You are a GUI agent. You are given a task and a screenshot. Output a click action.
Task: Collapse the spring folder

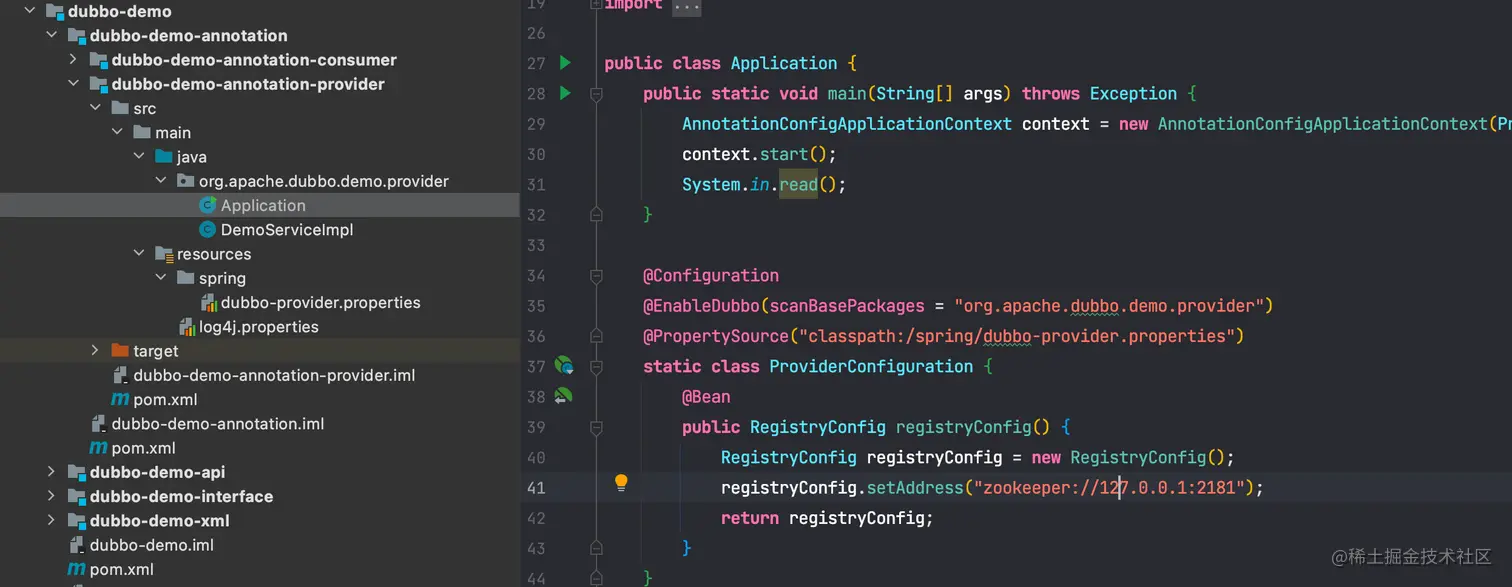[160, 278]
